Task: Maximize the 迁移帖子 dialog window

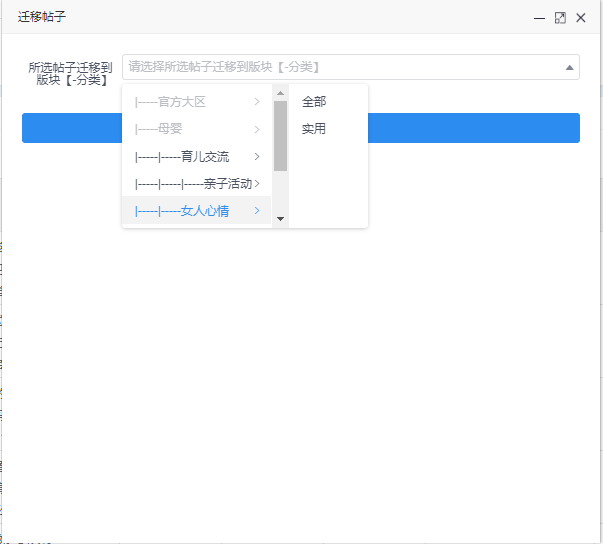Action: (x=560, y=18)
